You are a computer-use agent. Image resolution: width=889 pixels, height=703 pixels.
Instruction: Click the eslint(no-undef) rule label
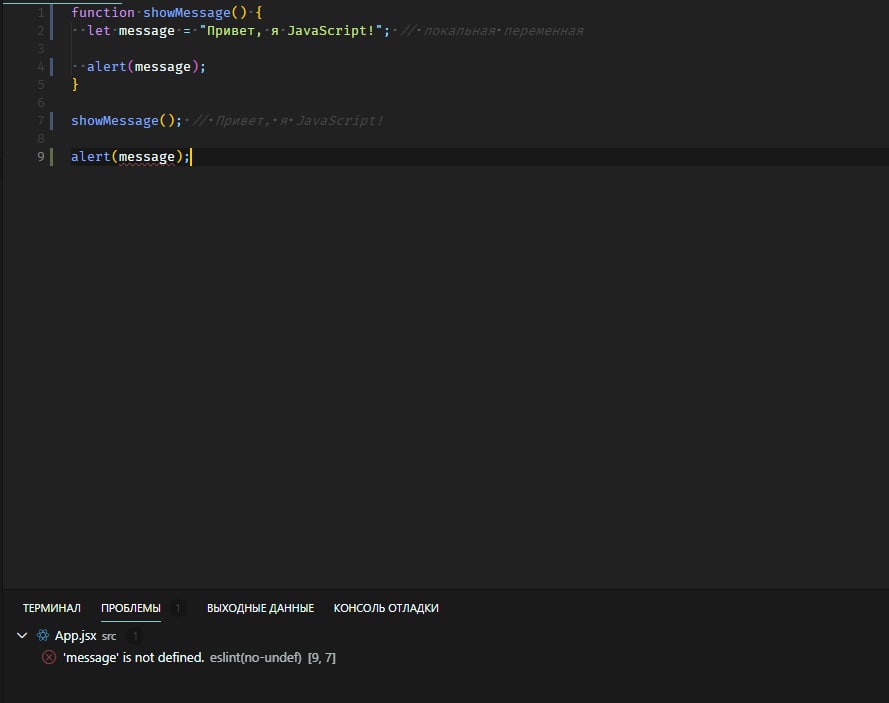(256, 658)
